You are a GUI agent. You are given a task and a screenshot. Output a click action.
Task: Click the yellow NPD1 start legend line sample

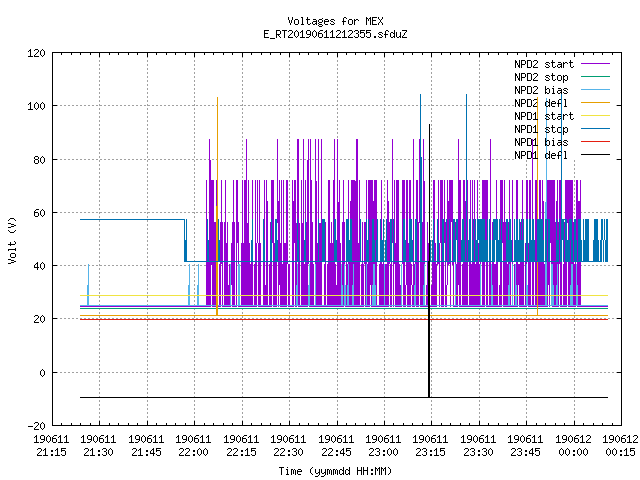pos(595,116)
